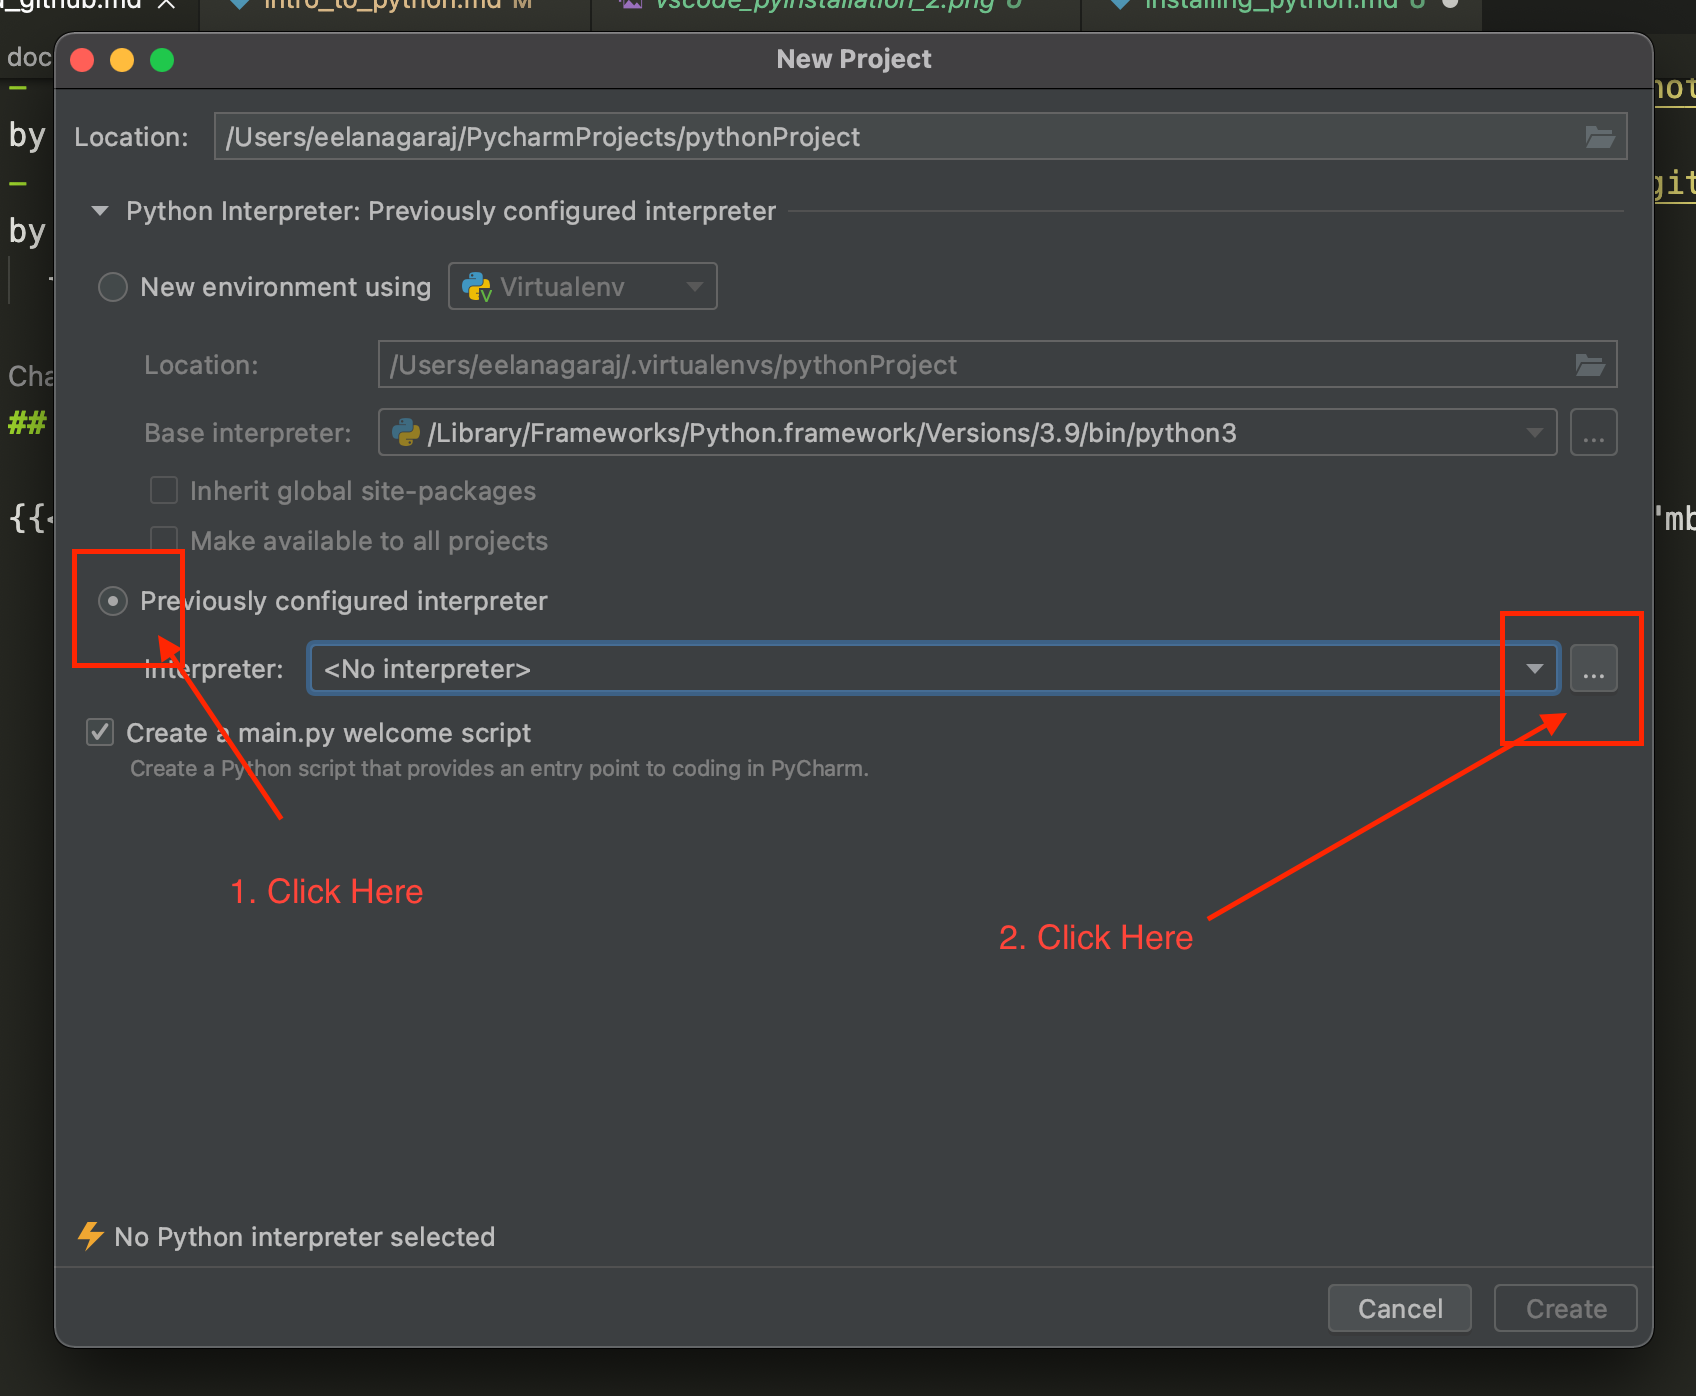Close the github.md tab in background editor
1696x1396 pixels.
pos(166,5)
